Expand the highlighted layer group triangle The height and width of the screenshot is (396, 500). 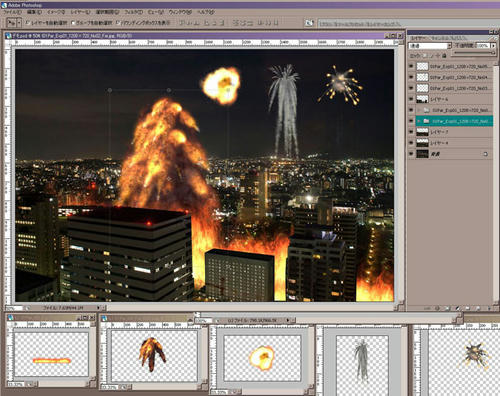click(x=419, y=121)
